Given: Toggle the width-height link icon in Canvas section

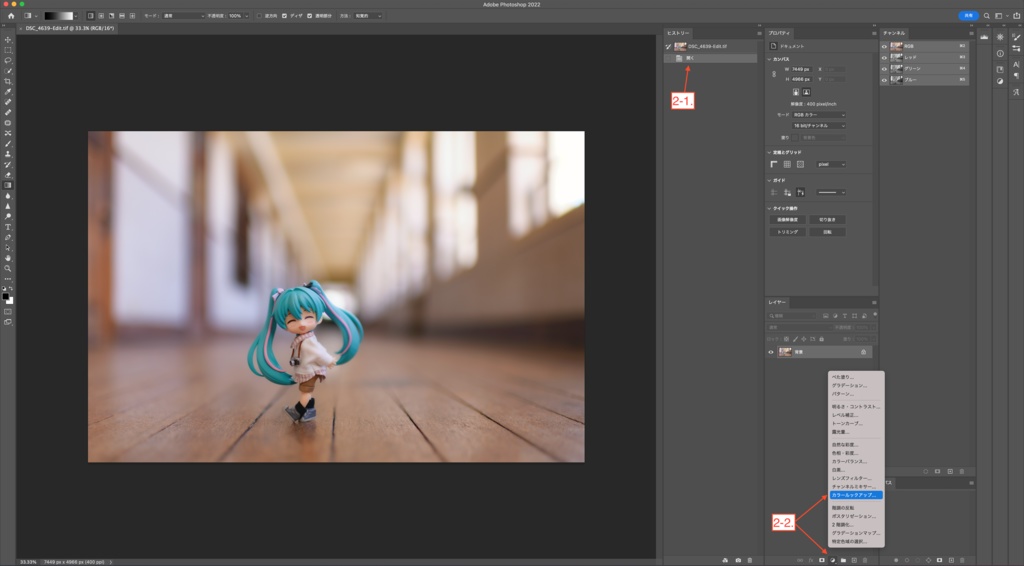Looking at the screenshot, I should pos(775,74).
